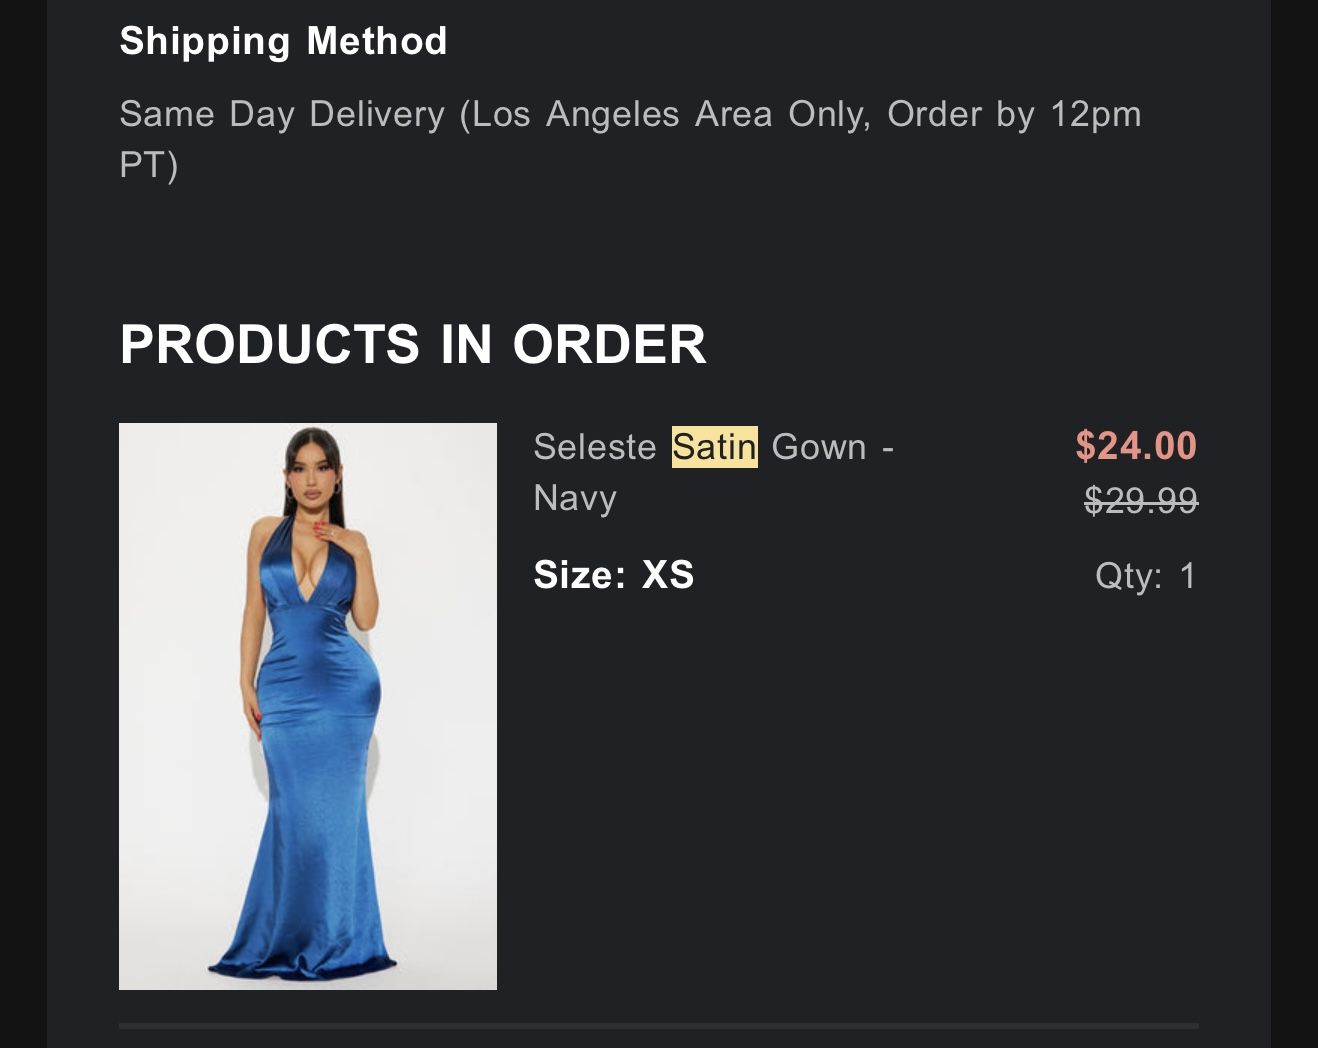Click the "PT)" text ending shipping description
Viewport: 1318px width, 1048px height.
point(149,165)
